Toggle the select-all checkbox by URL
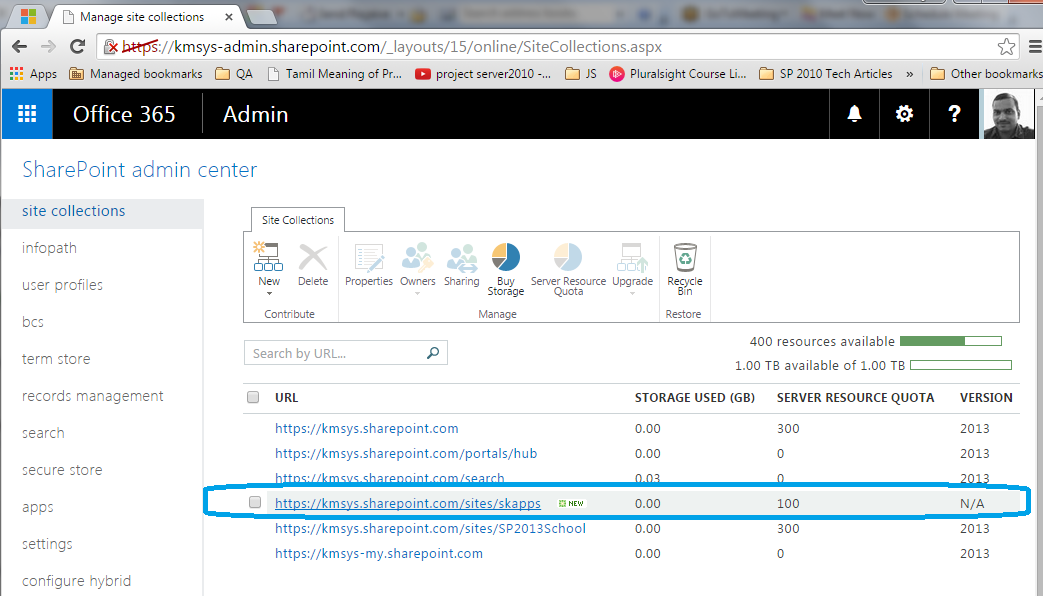 [253, 397]
